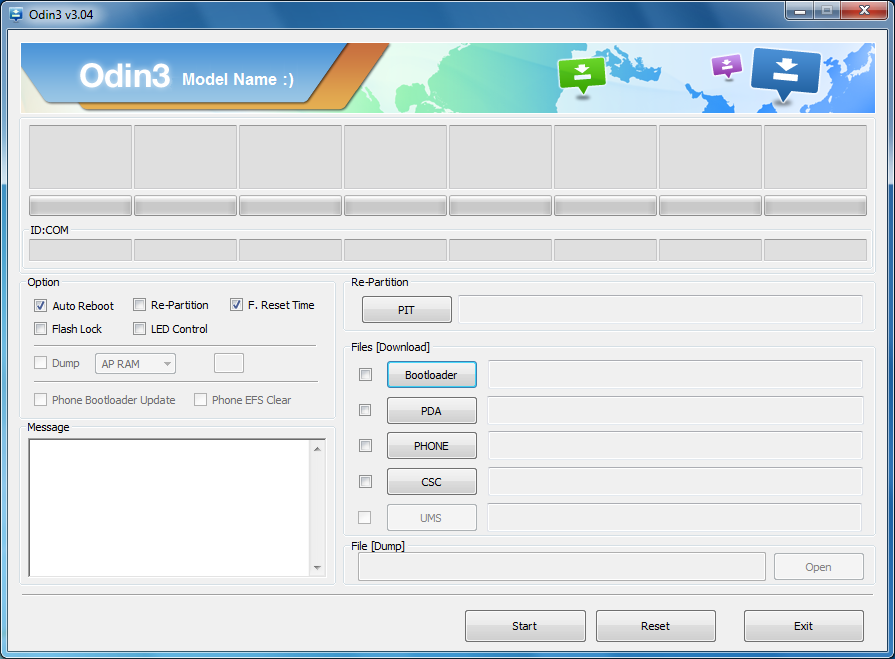Enable the Flash Lock checkbox
895x659 pixels.
click(41, 329)
